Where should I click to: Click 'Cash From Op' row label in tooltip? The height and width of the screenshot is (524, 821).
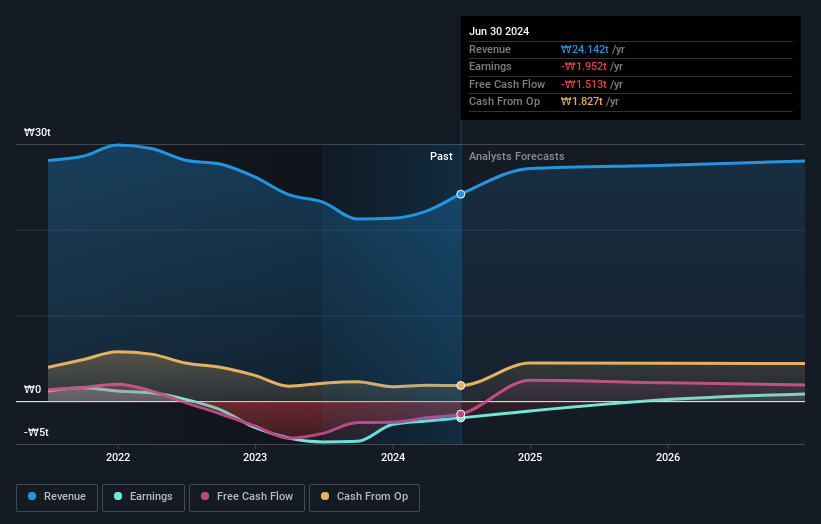[504, 102]
